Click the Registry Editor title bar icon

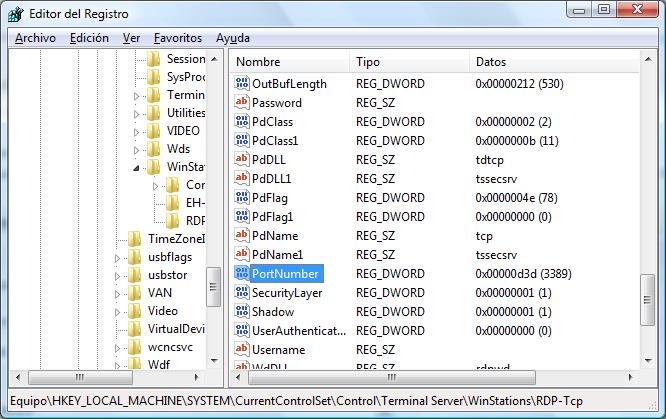(x=16, y=14)
